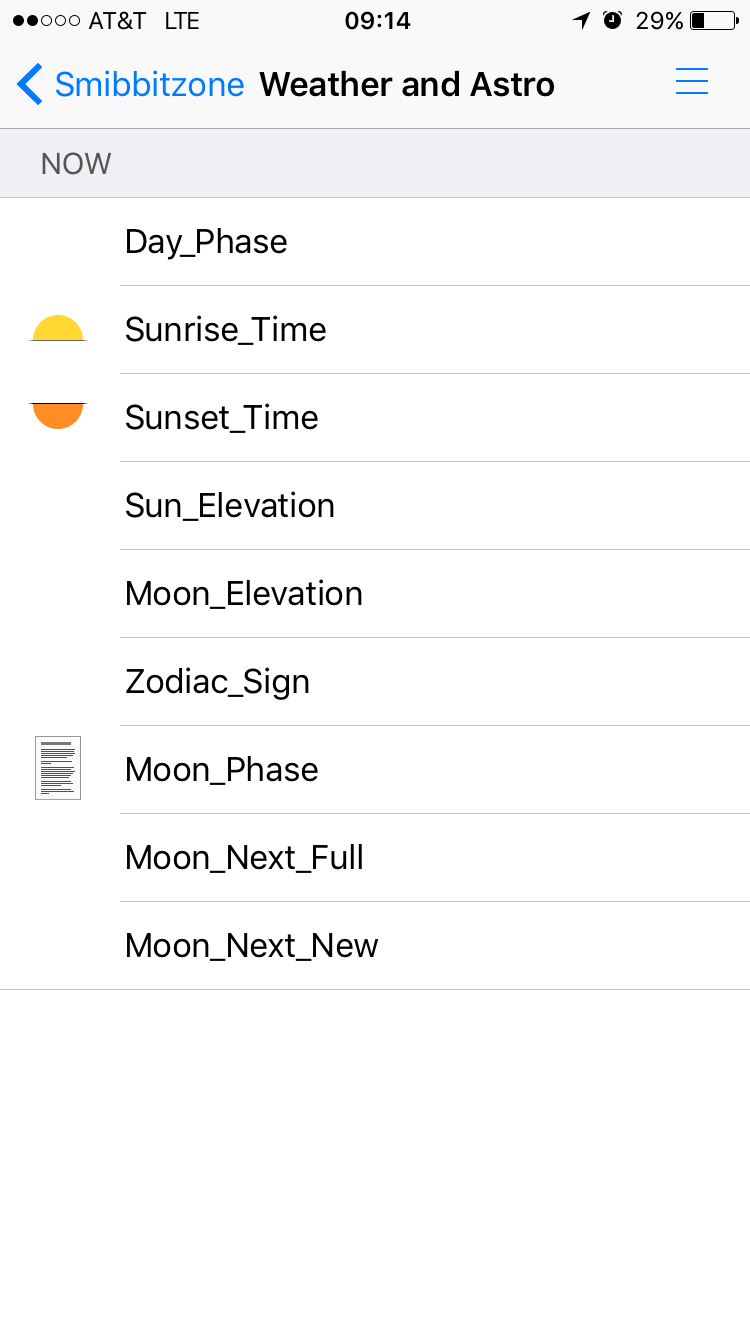Viewport: 750px width, 1334px height.
Task: Select Moon_Next_Full row
Action: tap(244, 858)
